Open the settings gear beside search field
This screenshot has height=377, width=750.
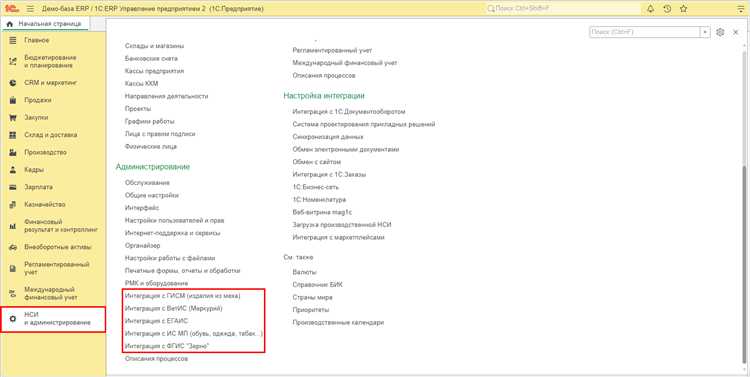click(x=720, y=32)
